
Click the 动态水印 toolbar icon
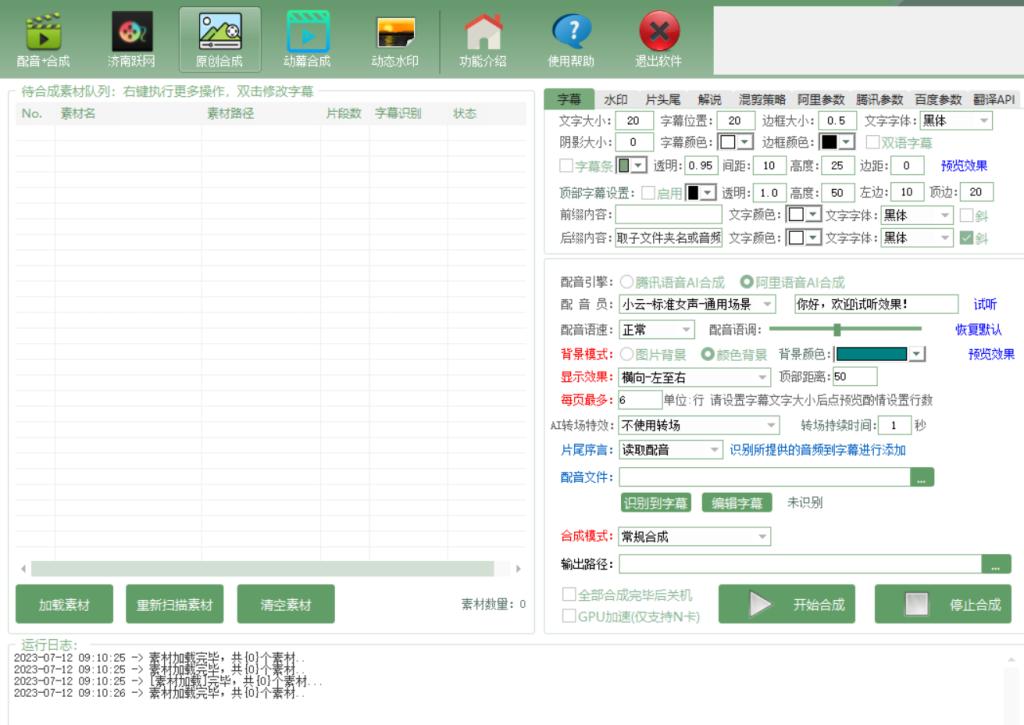click(x=395, y=40)
